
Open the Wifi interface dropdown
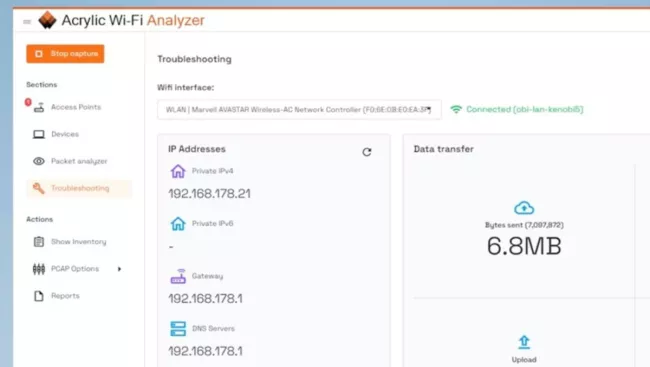point(299,109)
